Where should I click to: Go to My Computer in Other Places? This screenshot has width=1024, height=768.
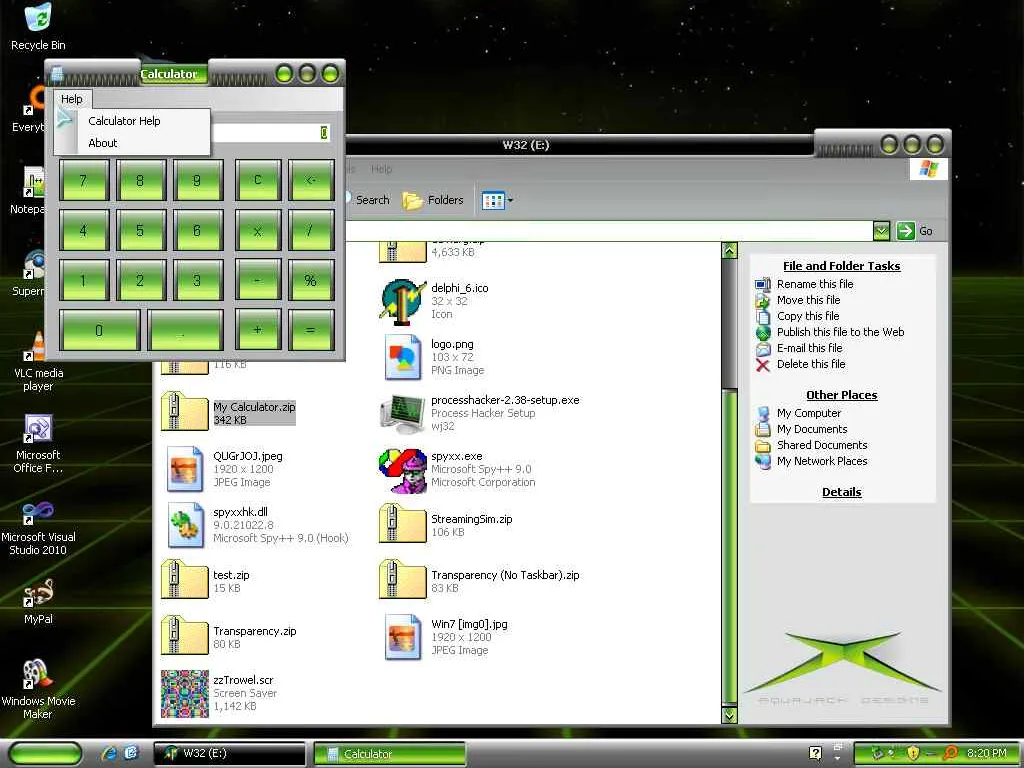click(x=808, y=413)
